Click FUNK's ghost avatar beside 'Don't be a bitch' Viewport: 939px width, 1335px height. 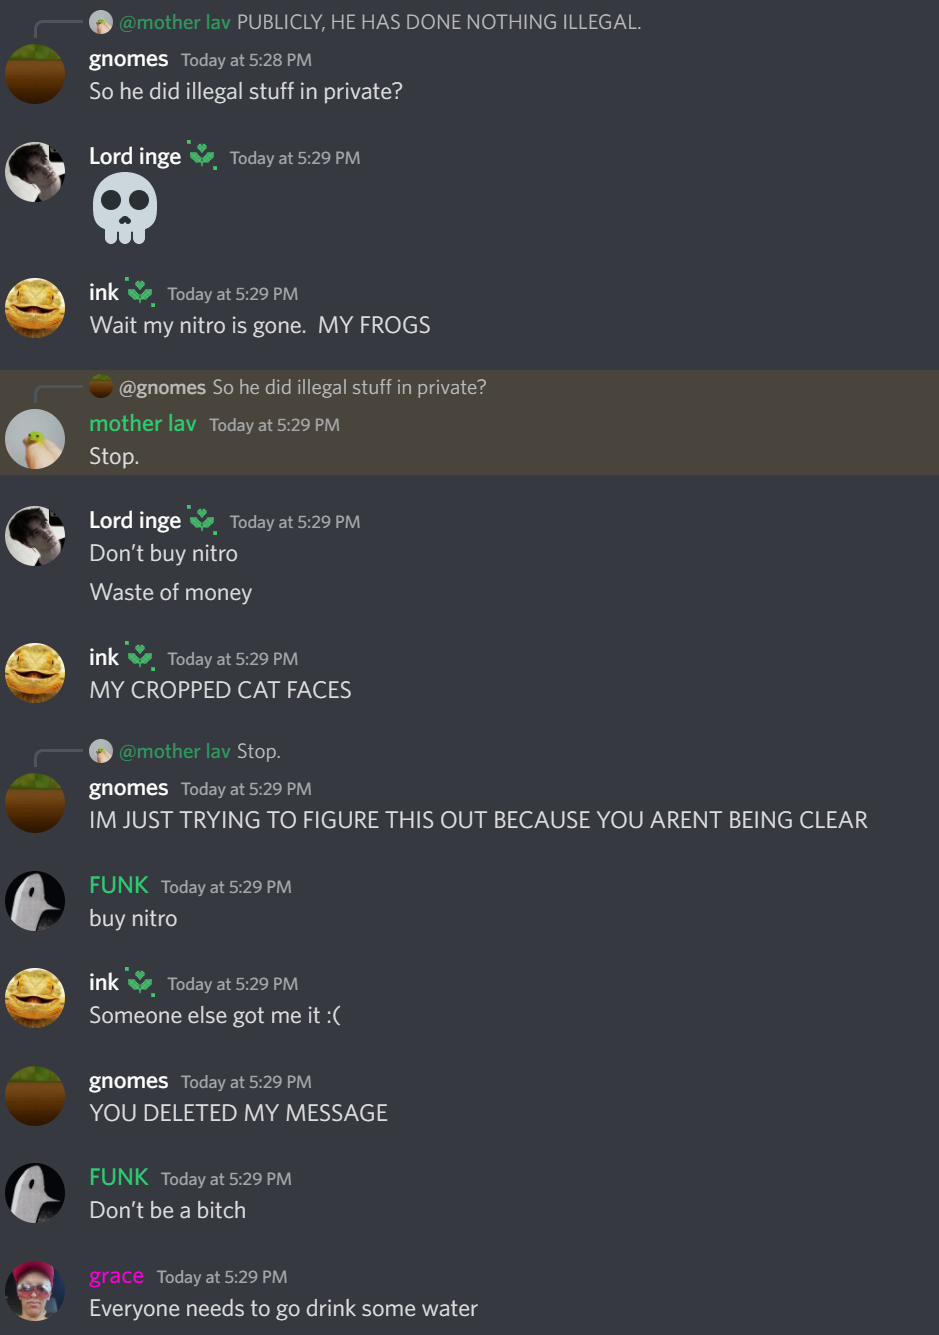click(x=35, y=1193)
